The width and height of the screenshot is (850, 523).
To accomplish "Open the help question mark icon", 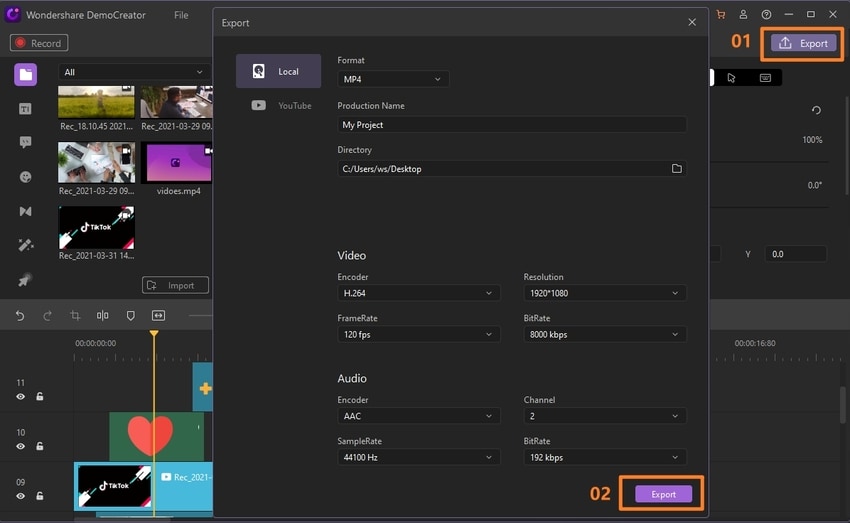I will 766,15.
